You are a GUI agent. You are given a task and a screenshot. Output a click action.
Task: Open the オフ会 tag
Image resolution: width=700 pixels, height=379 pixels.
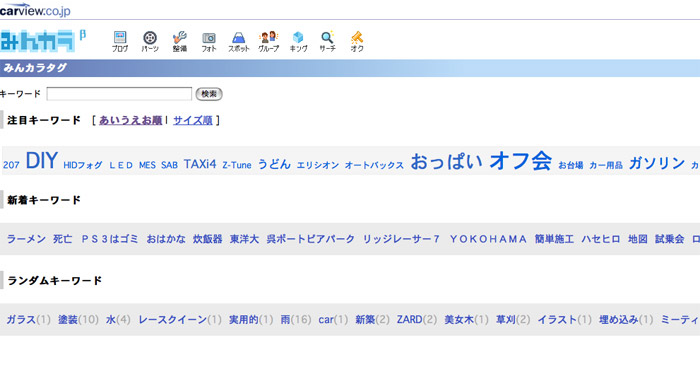[x=521, y=161]
